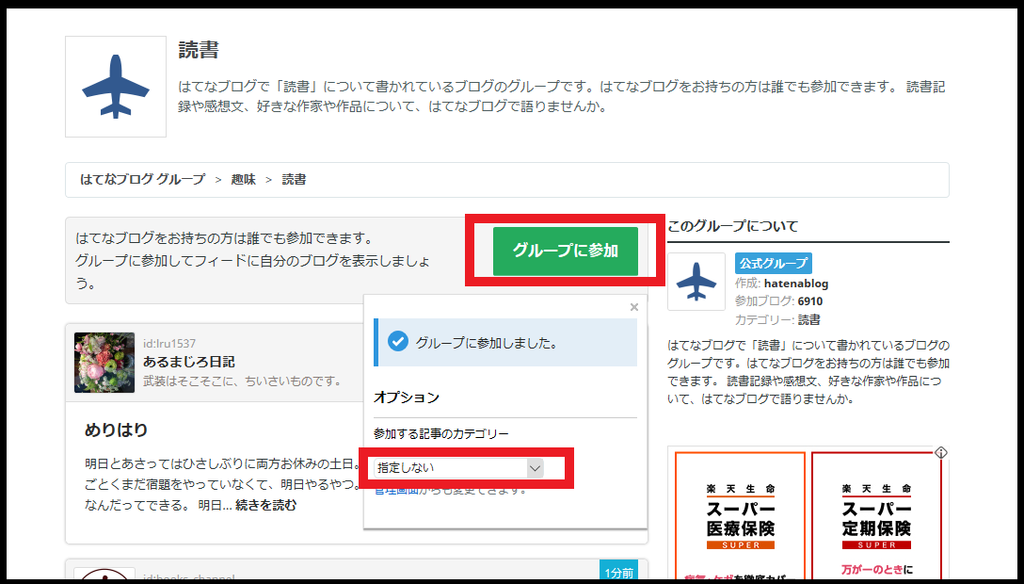Viewport: 1024px width, 584px height.
Task: Click the ad info icon above the insurance ad
Action: click(940, 452)
